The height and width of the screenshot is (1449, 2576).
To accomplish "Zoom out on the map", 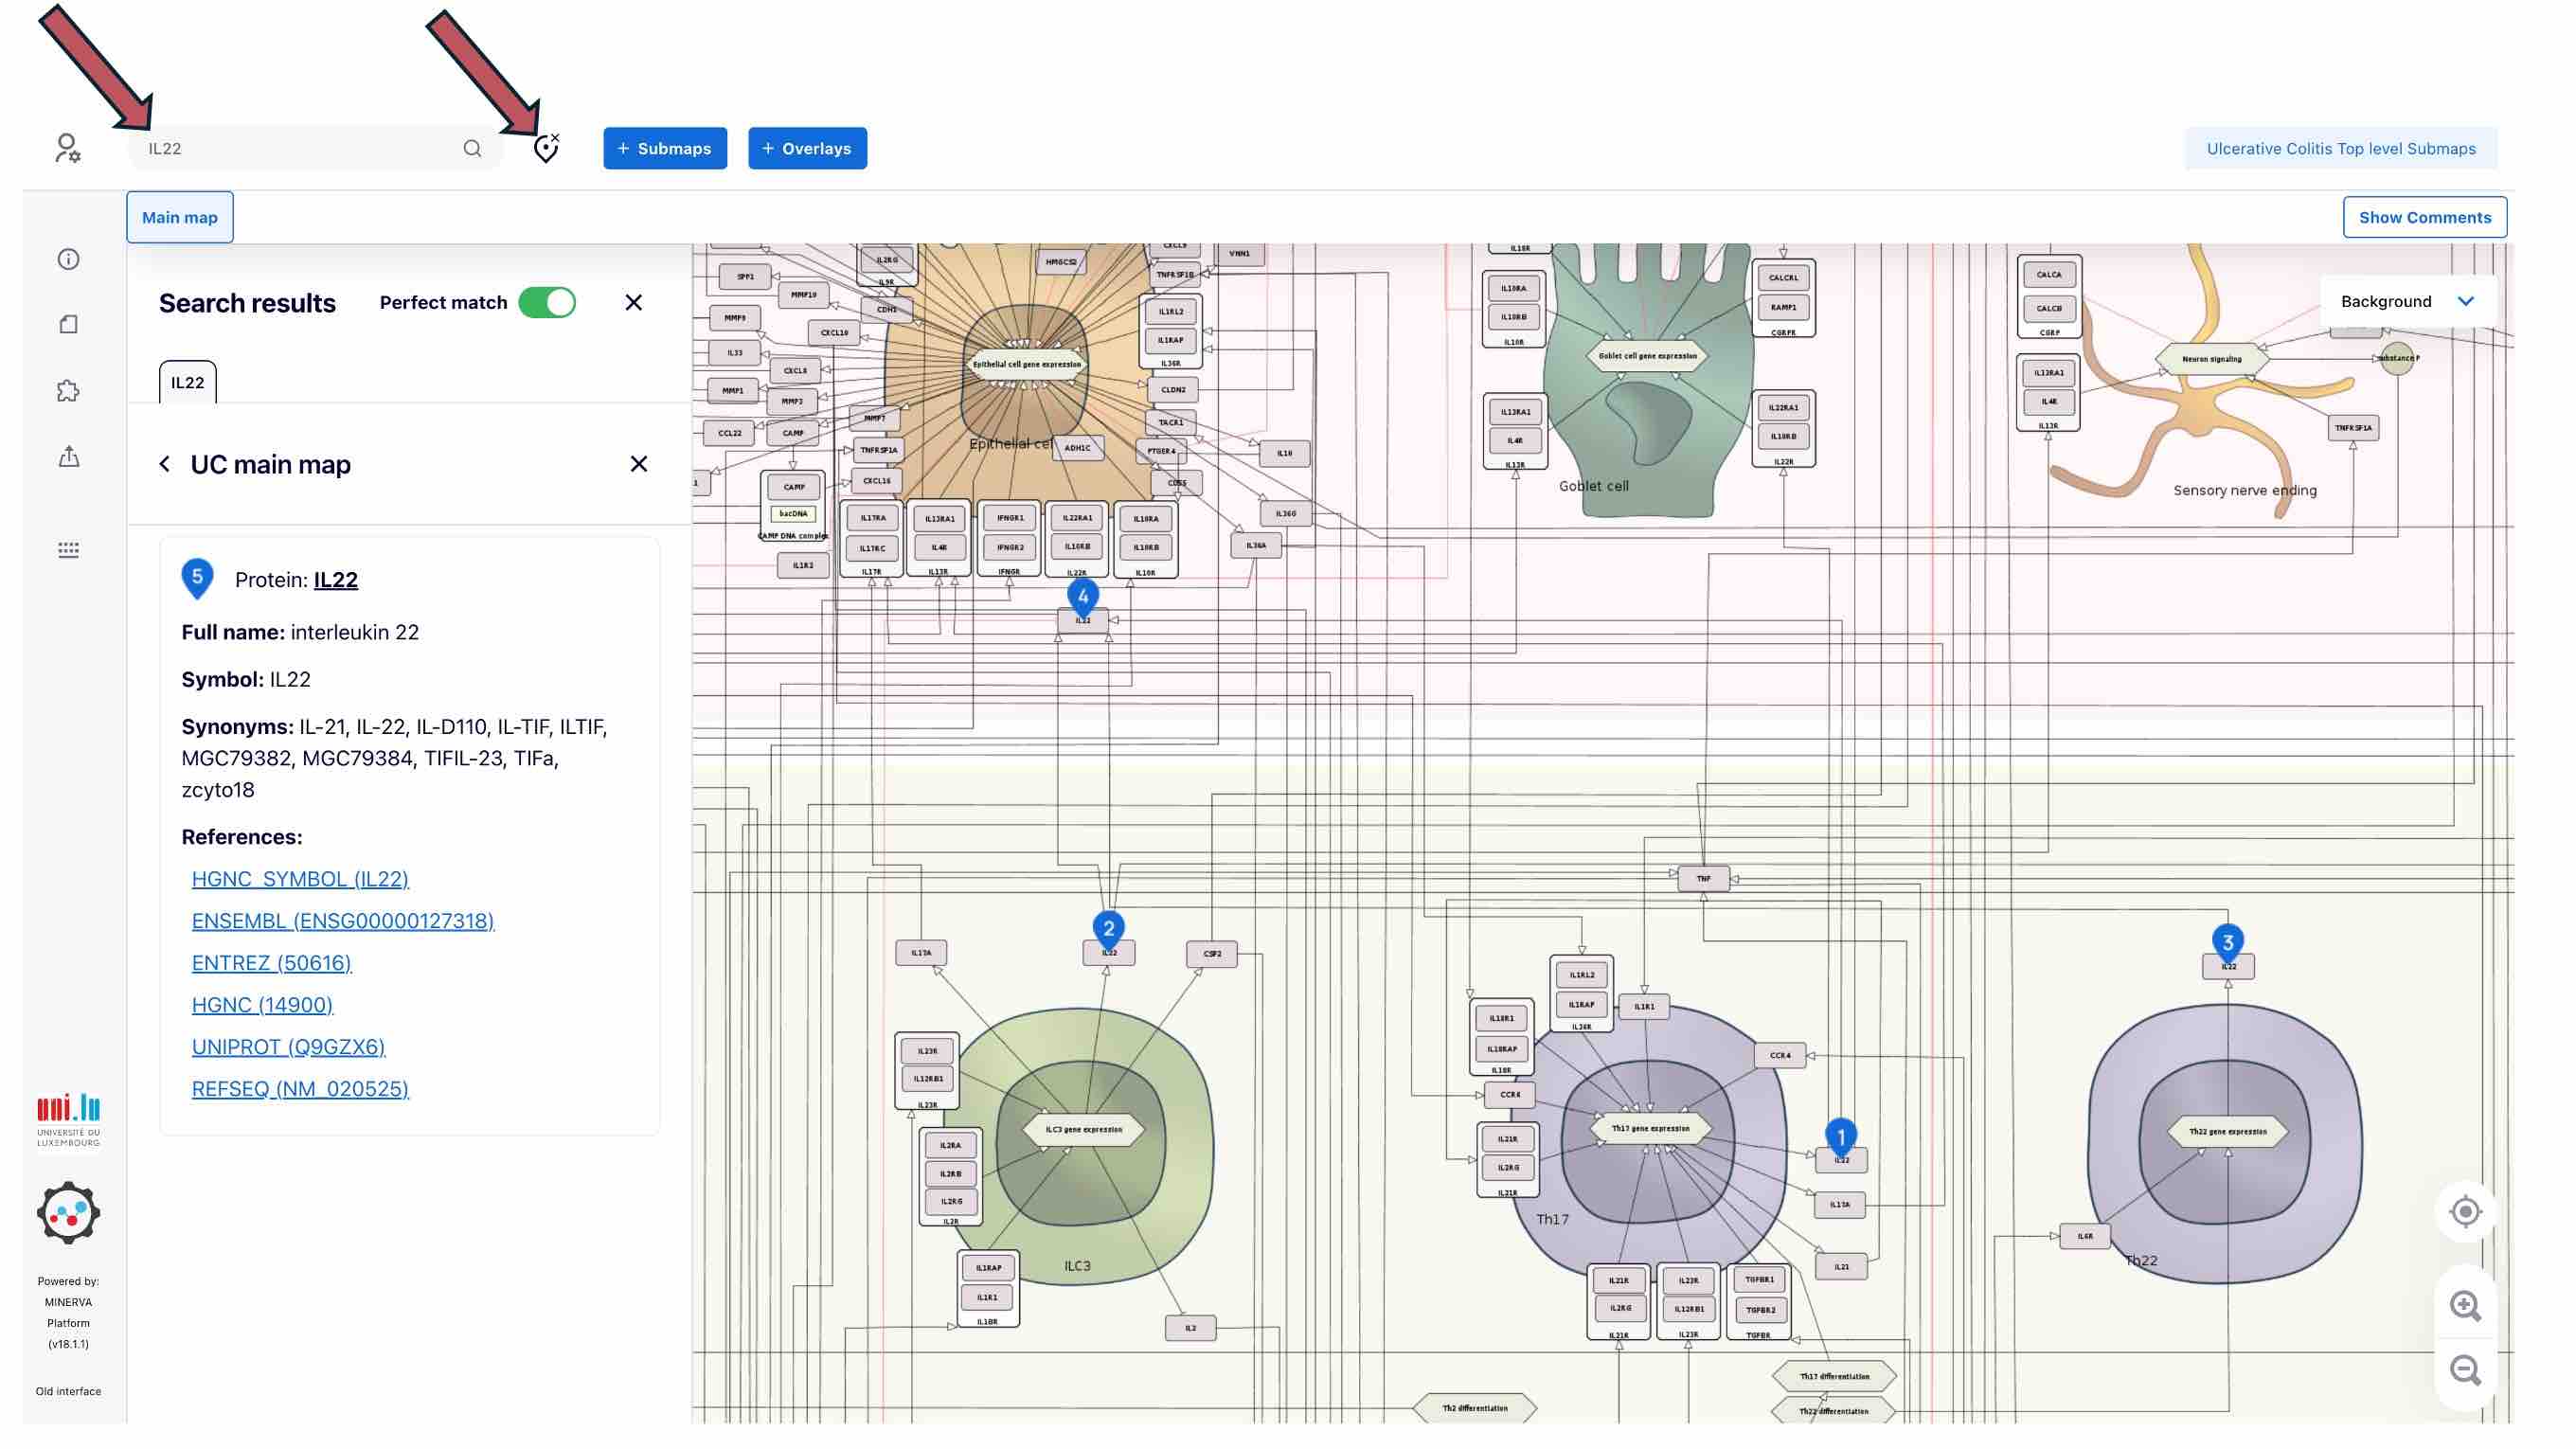I will [x=2464, y=1369].
